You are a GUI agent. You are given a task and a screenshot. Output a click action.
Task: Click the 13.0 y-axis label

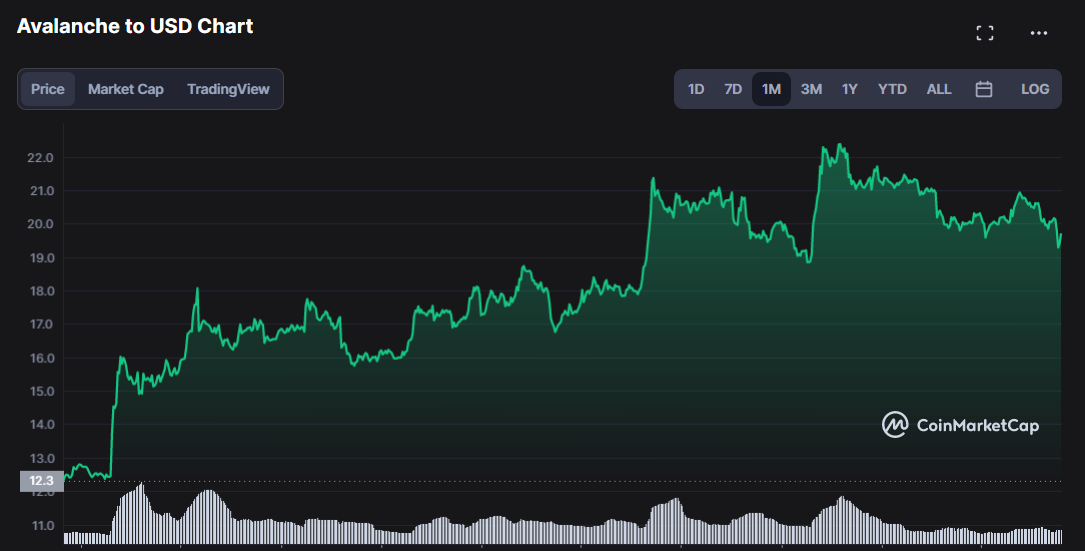[40, 458]
